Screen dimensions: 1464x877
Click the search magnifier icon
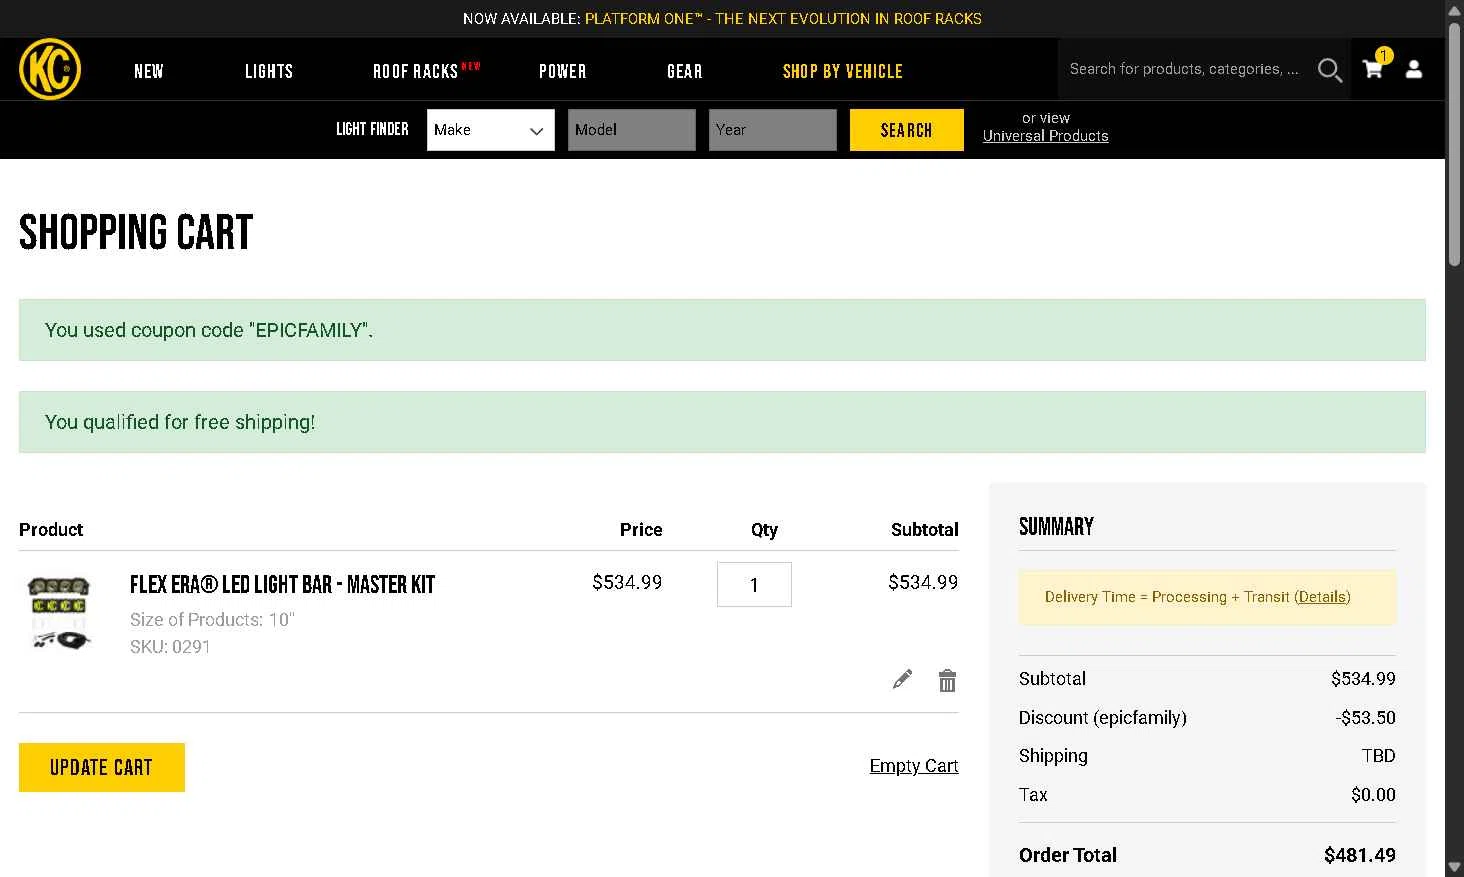[x=1329, y=70]
